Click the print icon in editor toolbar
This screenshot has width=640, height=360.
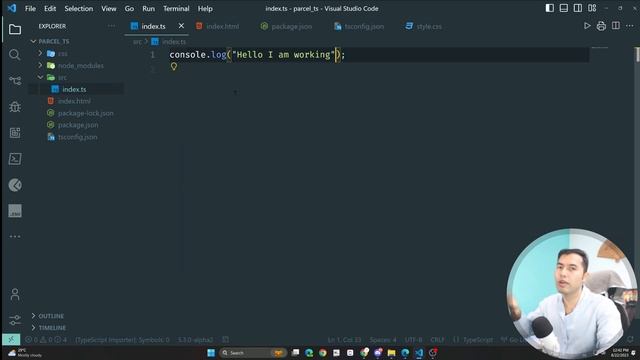pyautogui.click(x=601, y=26)
